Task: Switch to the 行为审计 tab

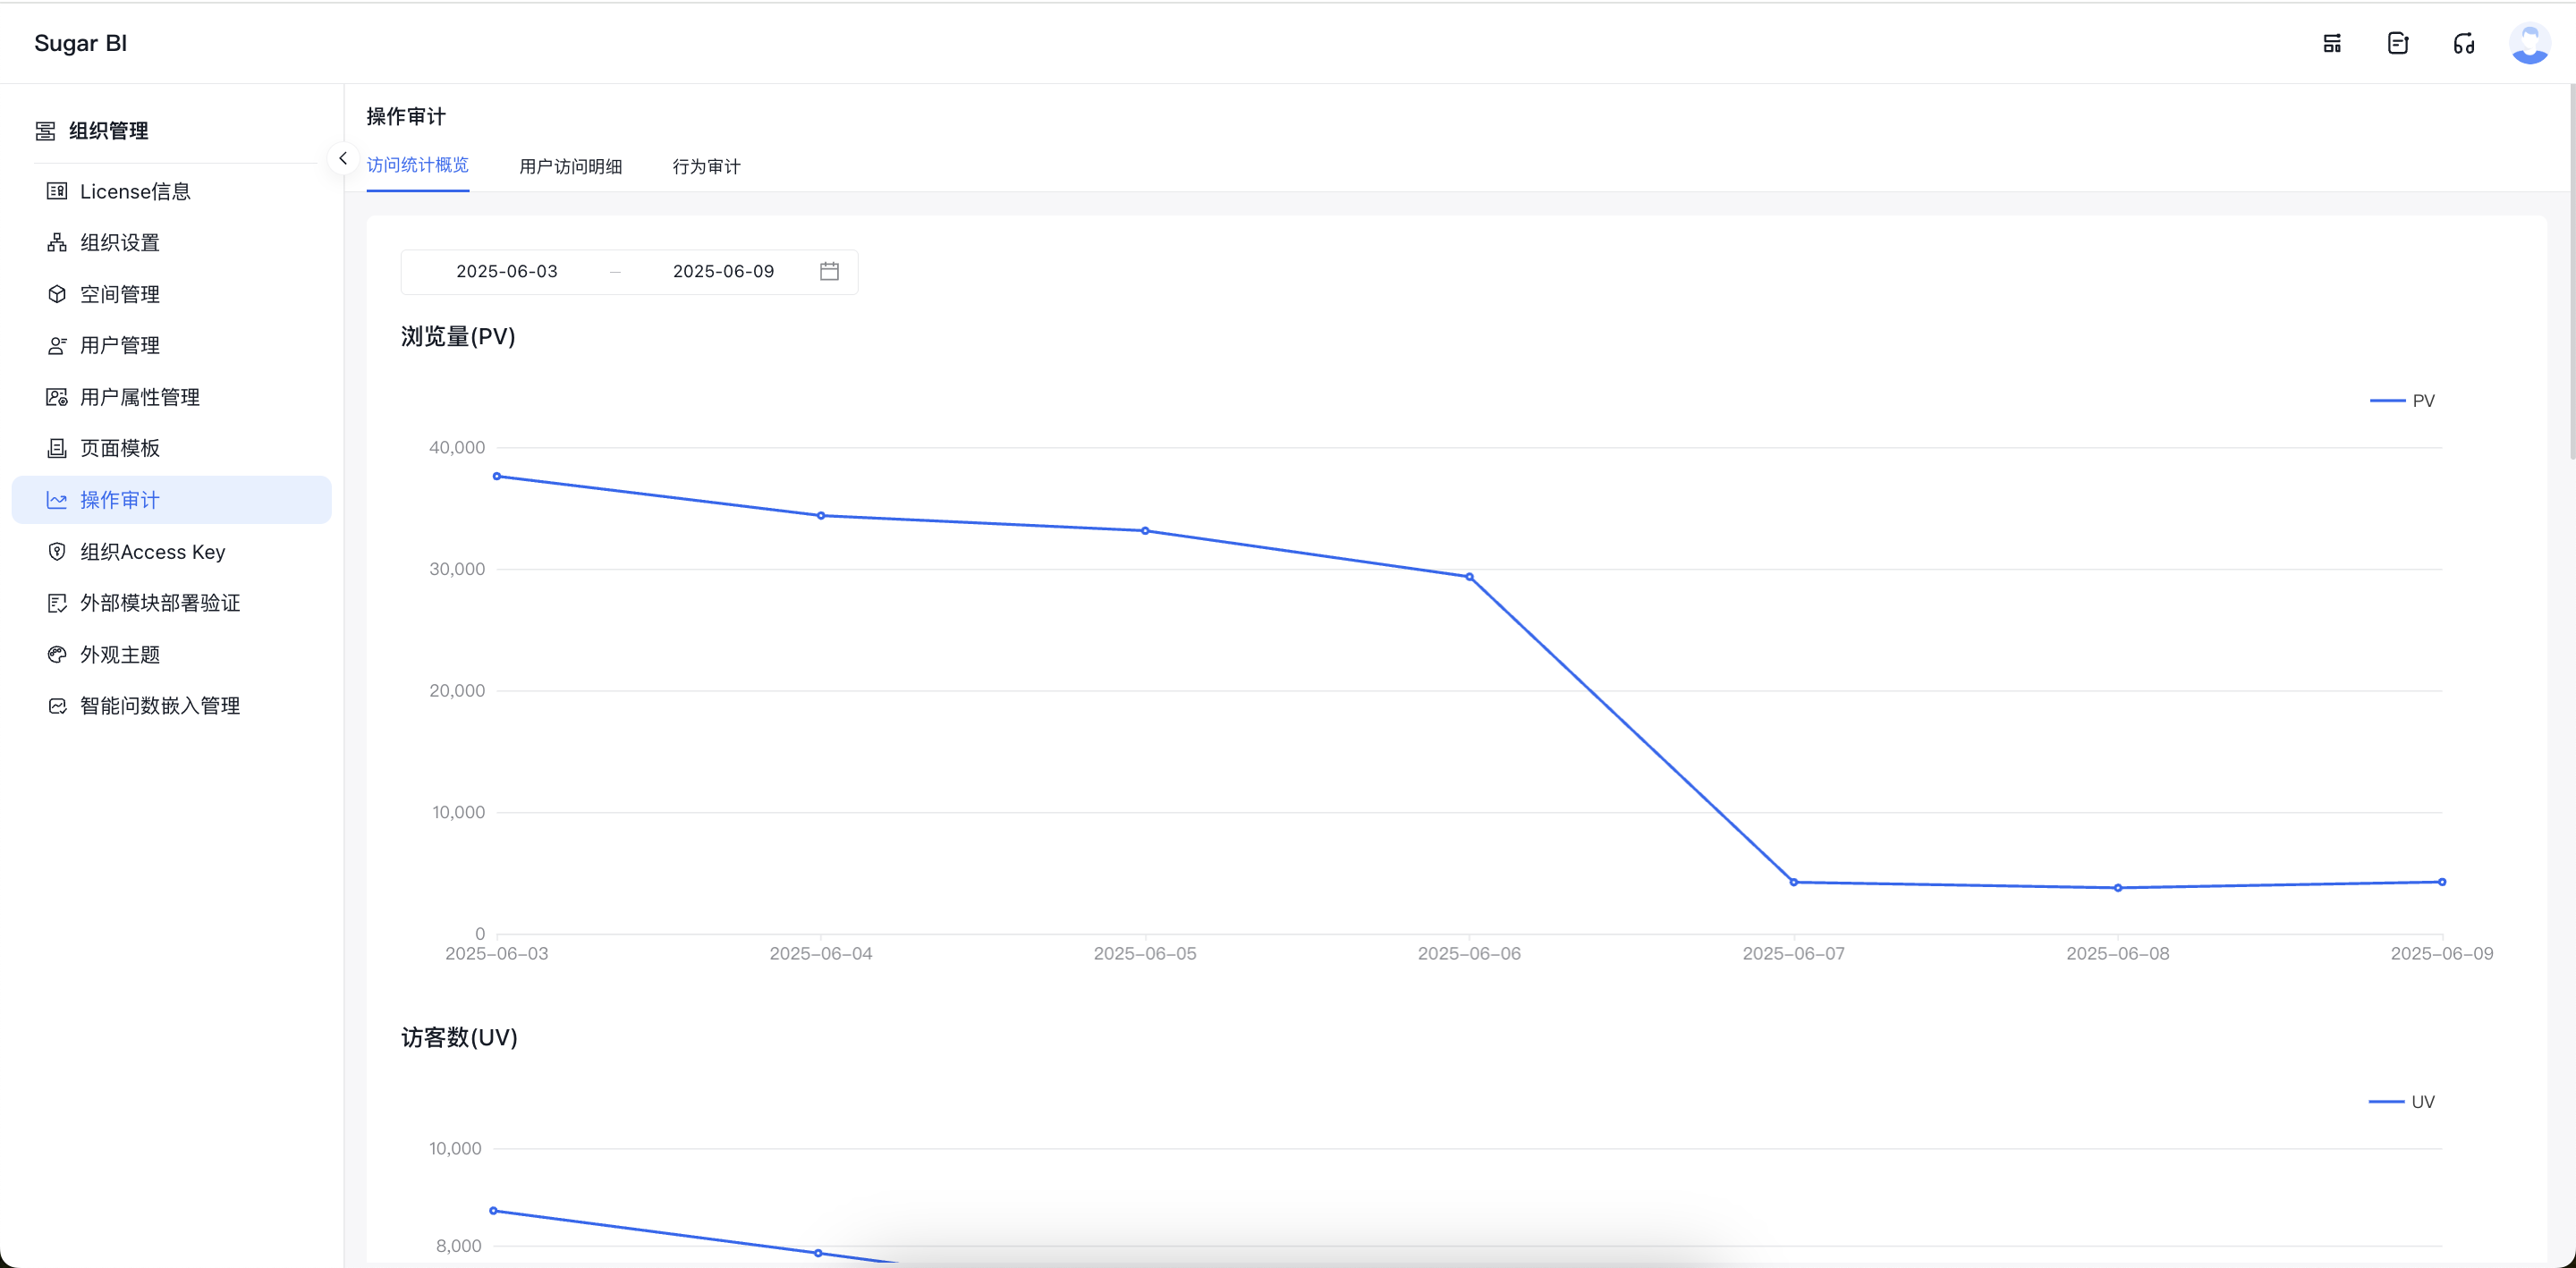Action: pyautogui.click(x=706, y=166)
